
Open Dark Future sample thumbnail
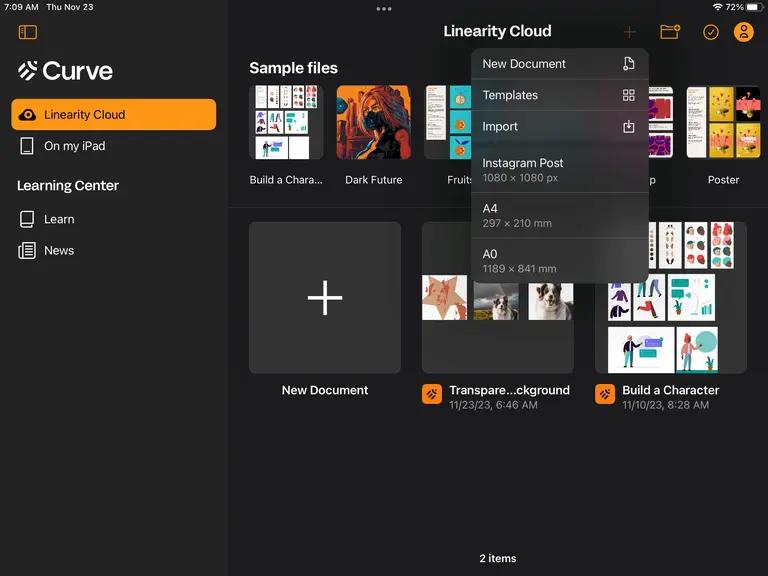click(x=374, y=122)
